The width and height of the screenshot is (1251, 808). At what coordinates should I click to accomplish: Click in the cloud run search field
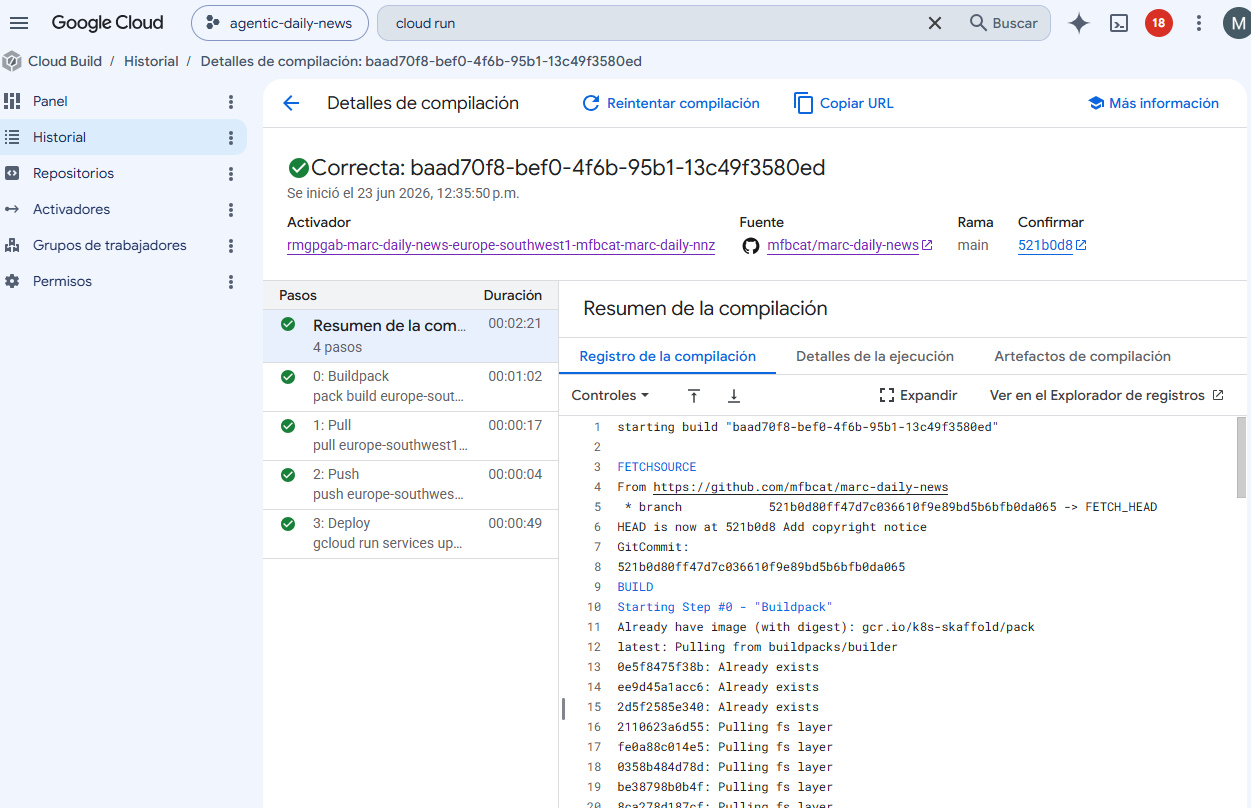(650, 23)
